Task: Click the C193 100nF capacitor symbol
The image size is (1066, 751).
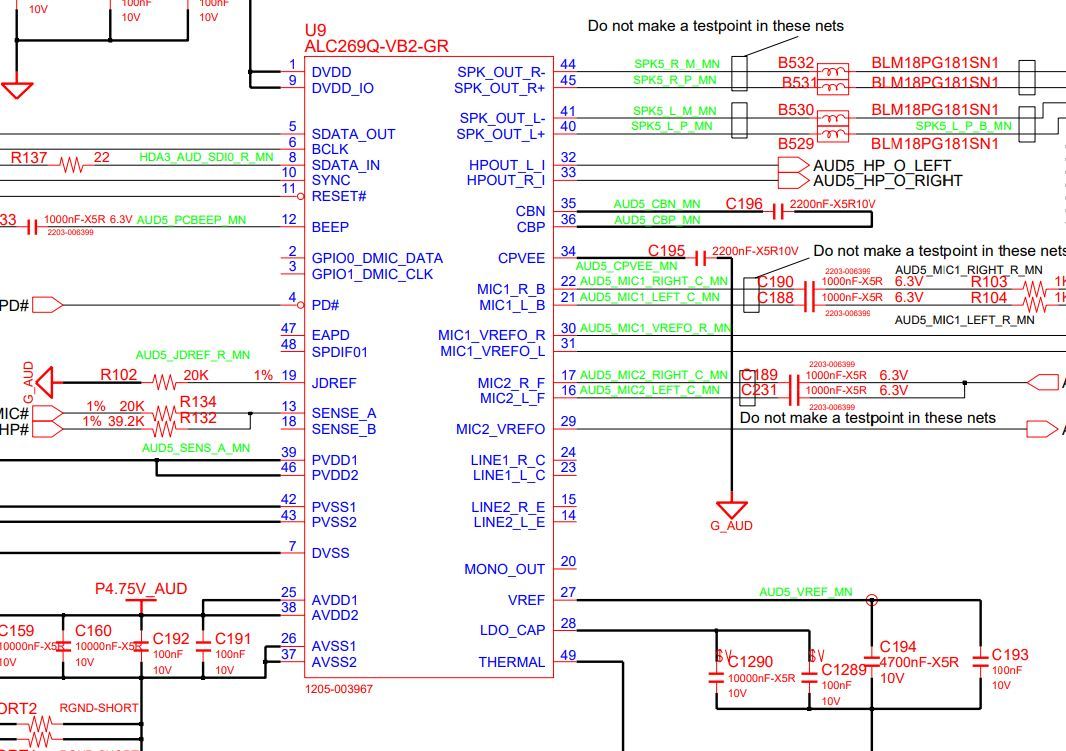Action: click(982, 658)
